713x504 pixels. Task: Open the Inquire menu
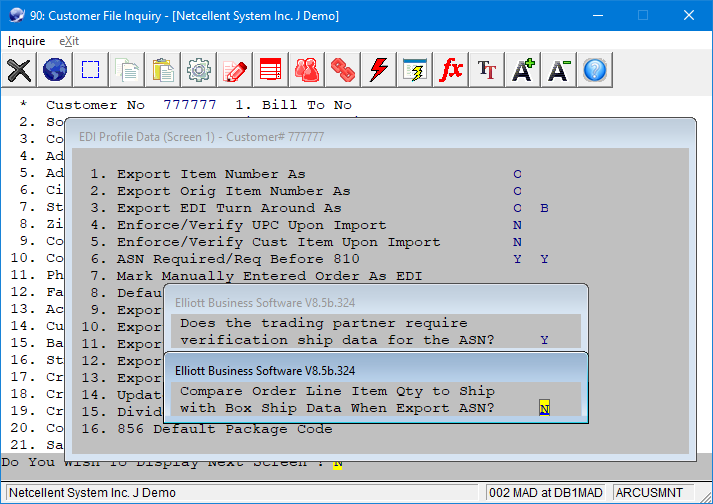pos(27,41)
